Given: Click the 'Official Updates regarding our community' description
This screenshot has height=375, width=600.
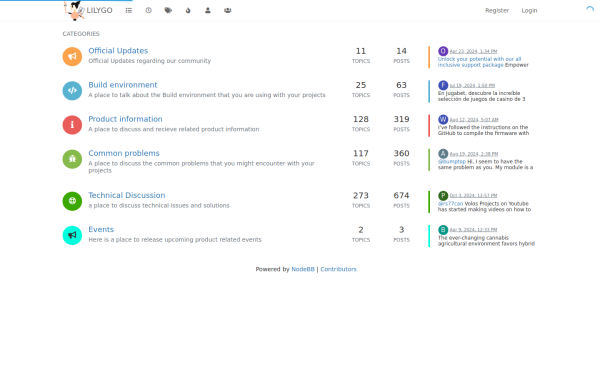Looking at the screenshot, I should [150, 61].
